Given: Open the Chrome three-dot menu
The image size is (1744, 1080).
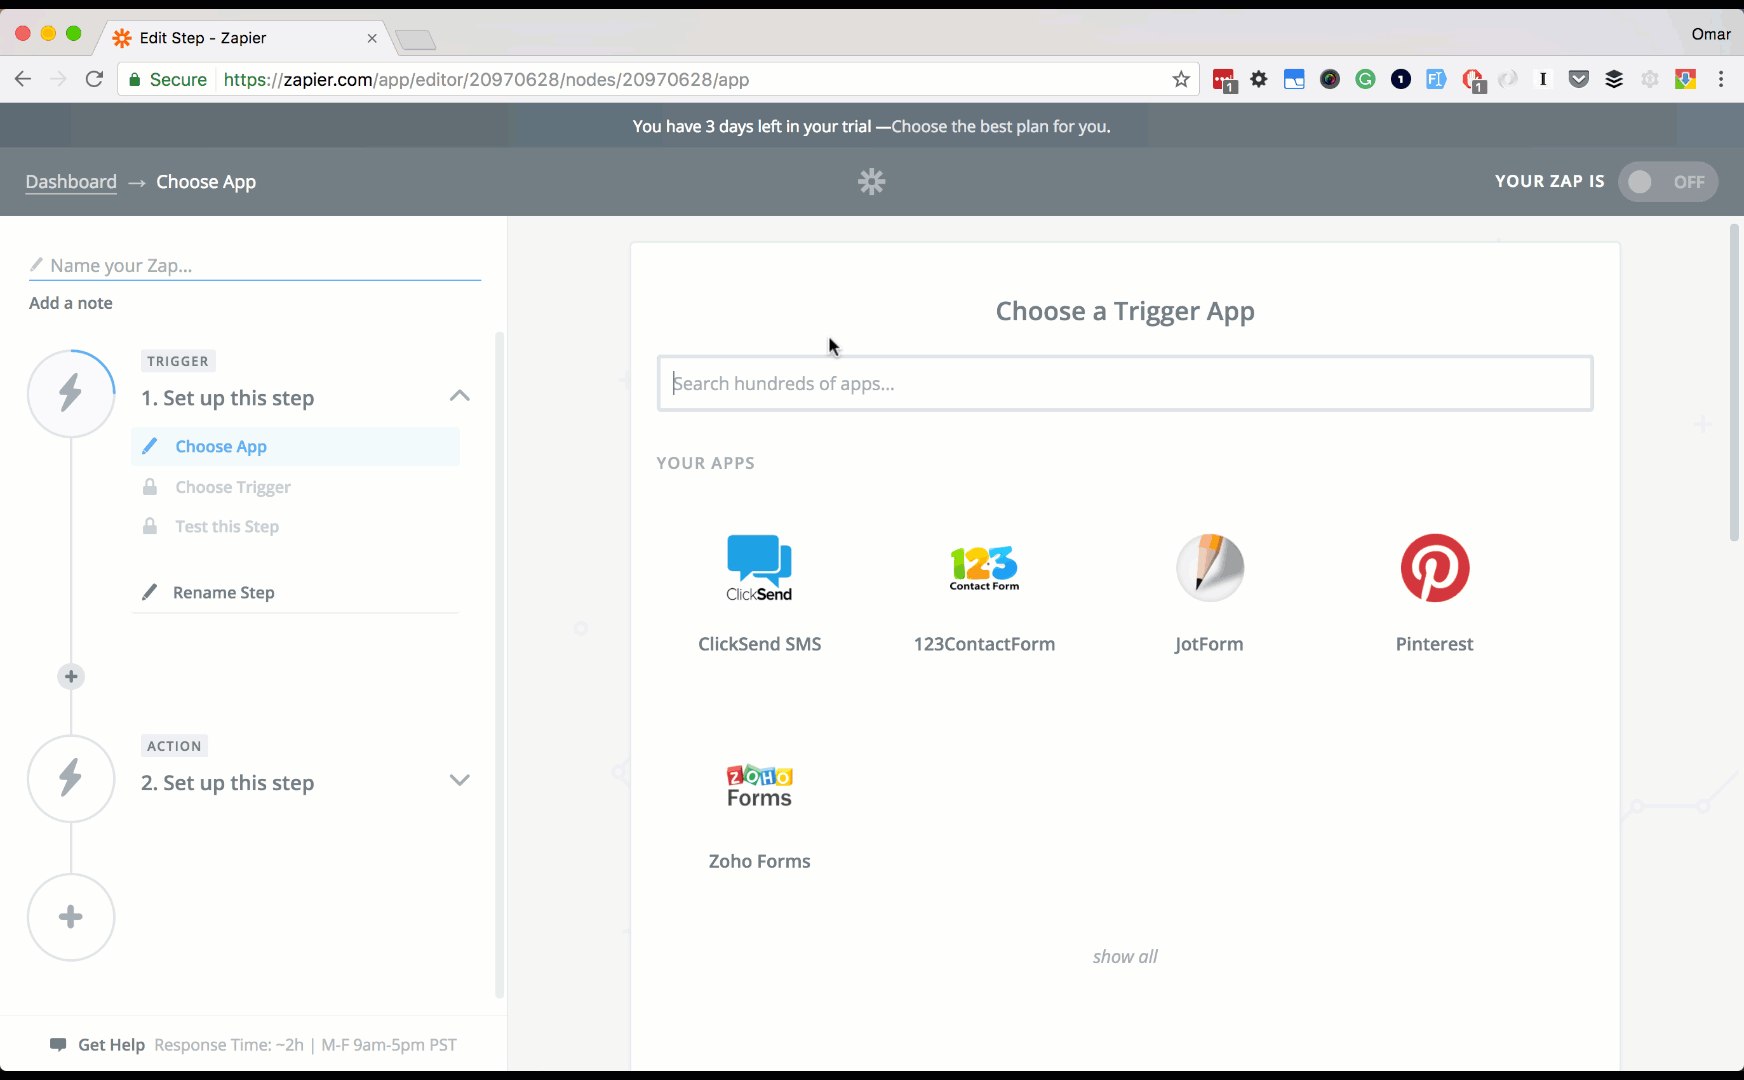Looking at the screenshot, I should pyautogui.click(x=1722, y=79).
